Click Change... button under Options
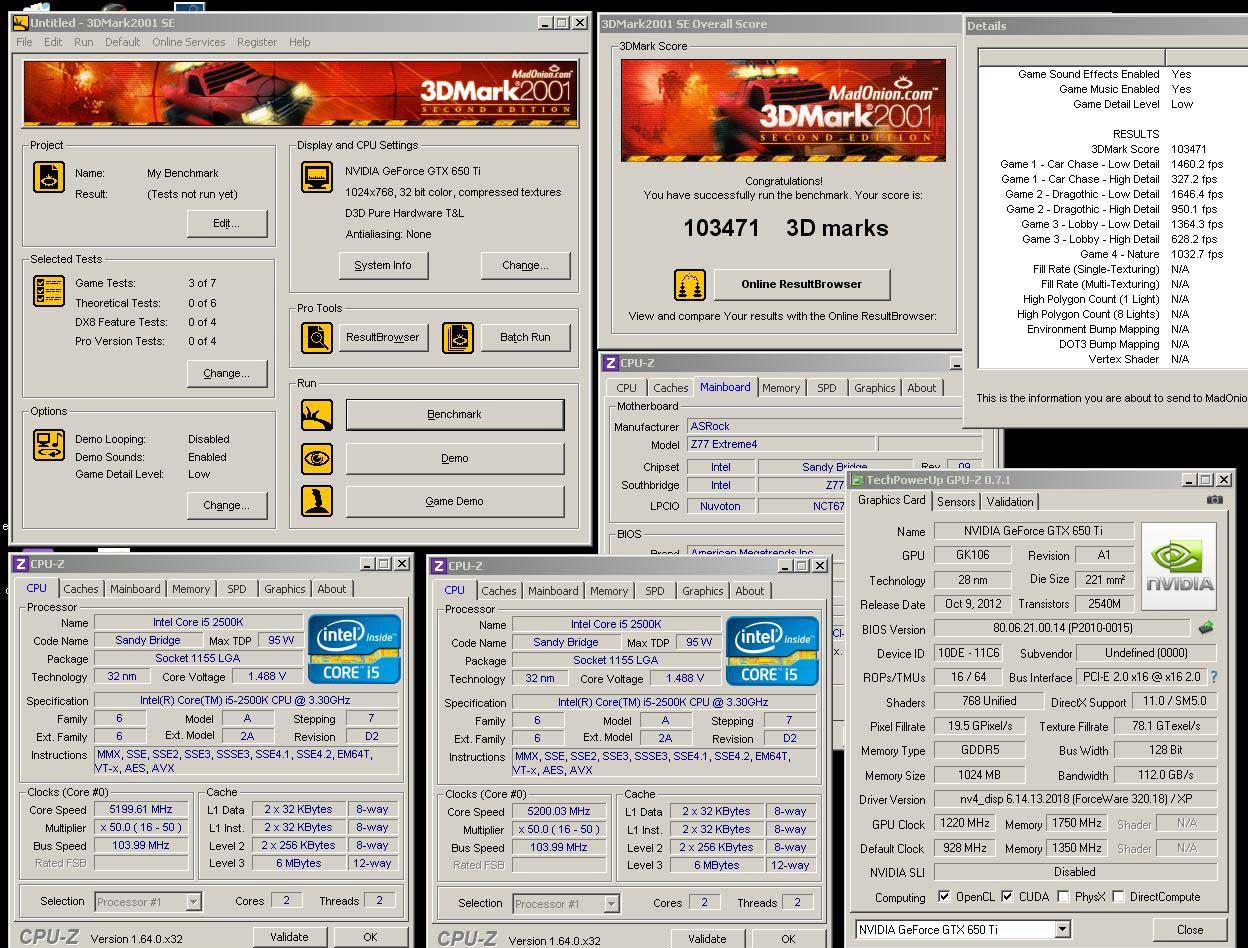The height and width of the screenshot is (948, 1248). 227,505
